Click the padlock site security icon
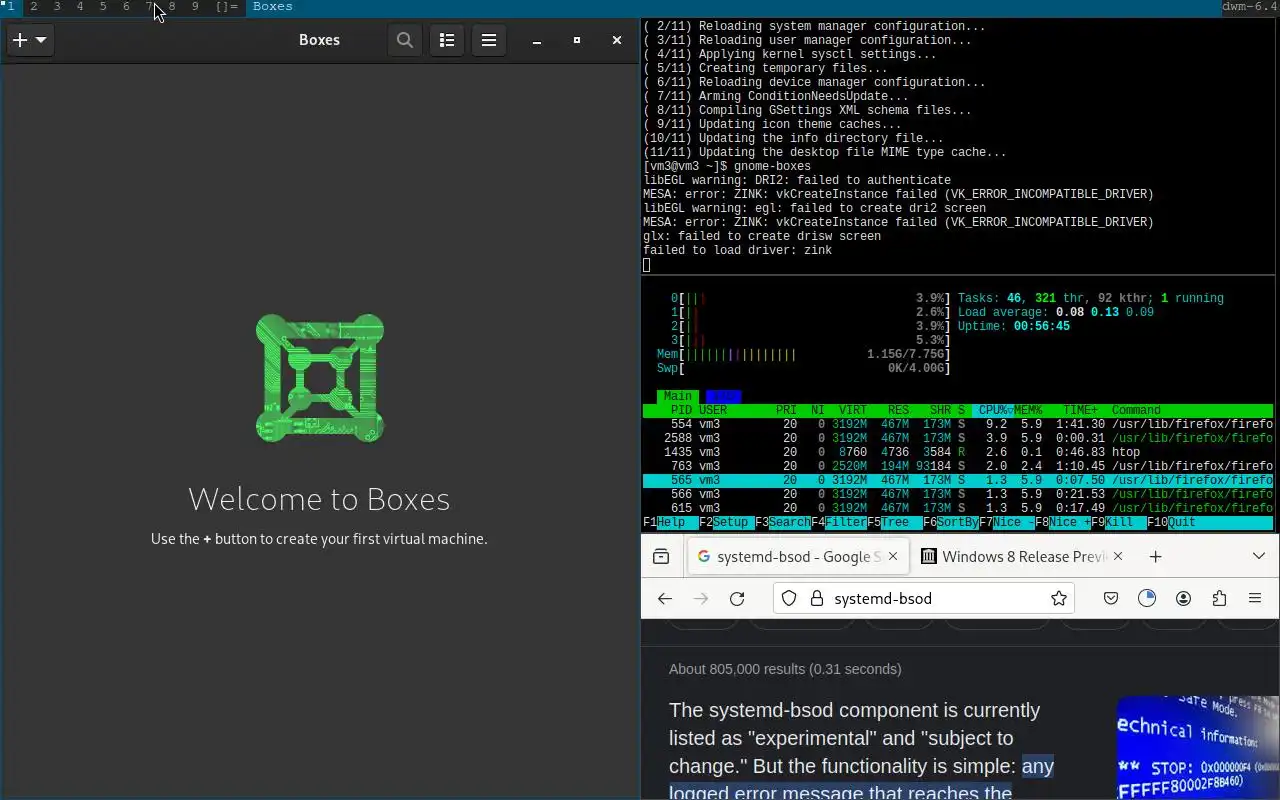This screenshot has height=800, width=1280. coord(816,598)
